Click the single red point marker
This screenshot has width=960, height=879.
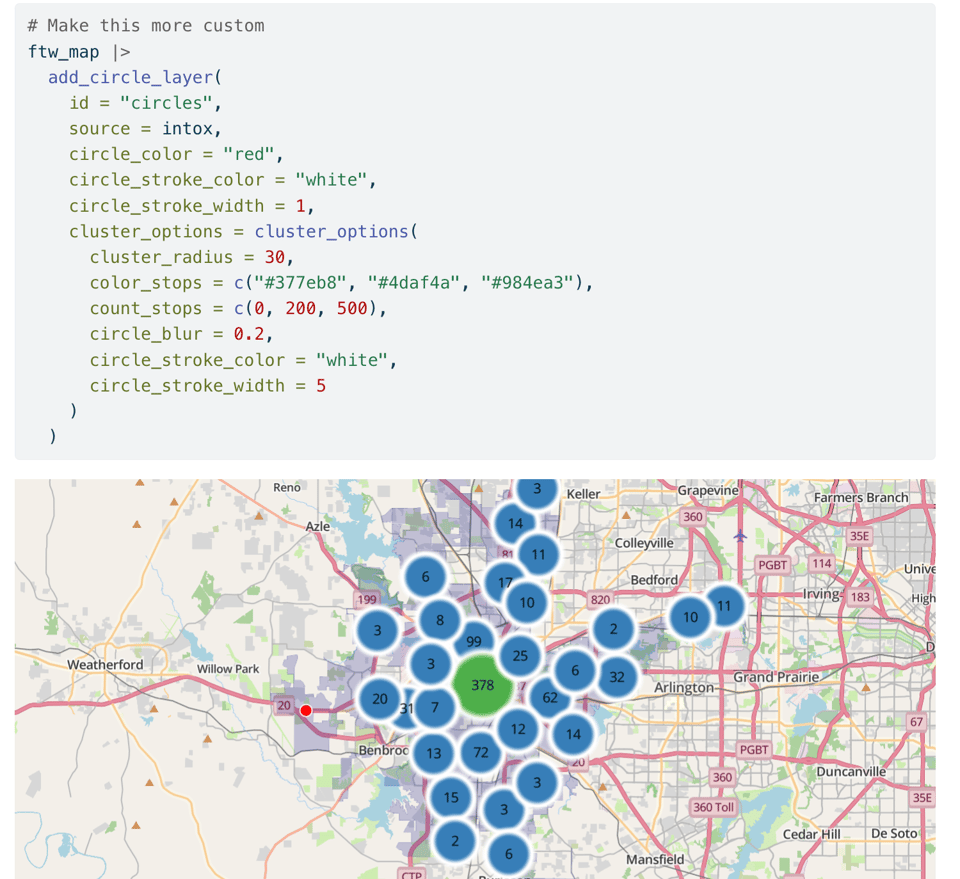306,710
